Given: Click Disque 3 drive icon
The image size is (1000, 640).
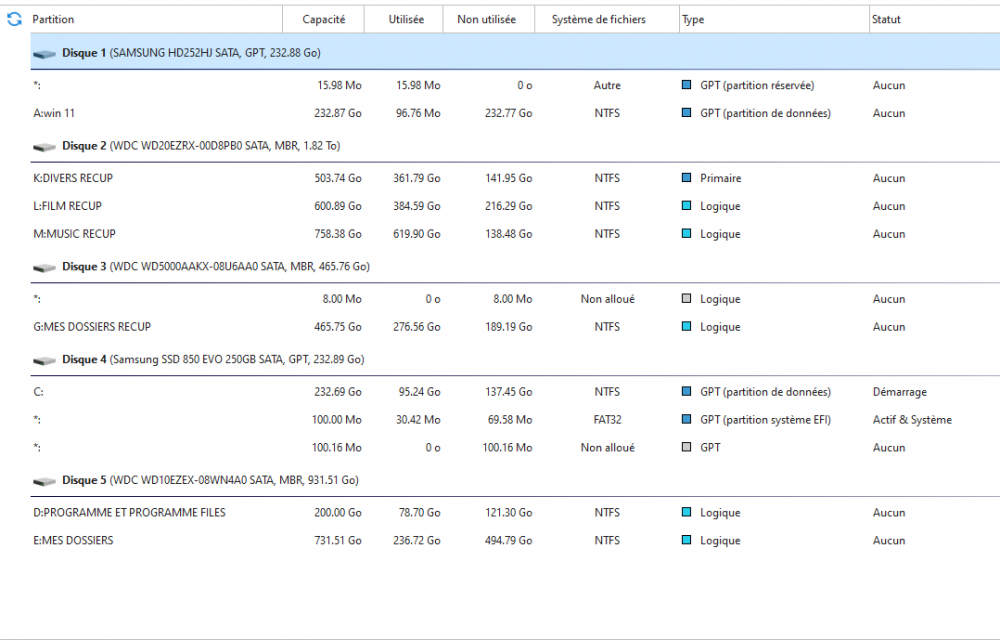Looking at the screenshot, I should 45,267.
